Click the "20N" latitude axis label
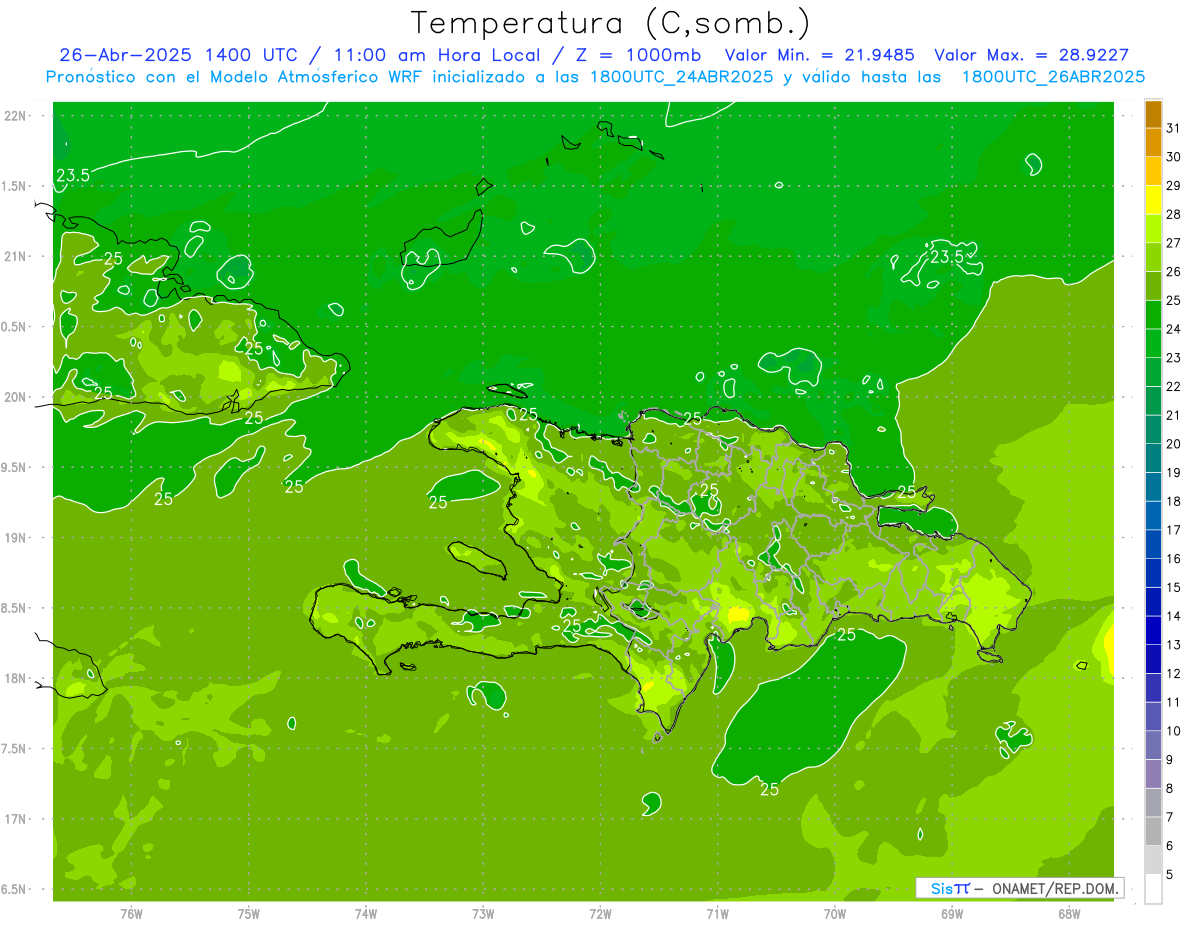1200x927 pixels. coord(15,397)
